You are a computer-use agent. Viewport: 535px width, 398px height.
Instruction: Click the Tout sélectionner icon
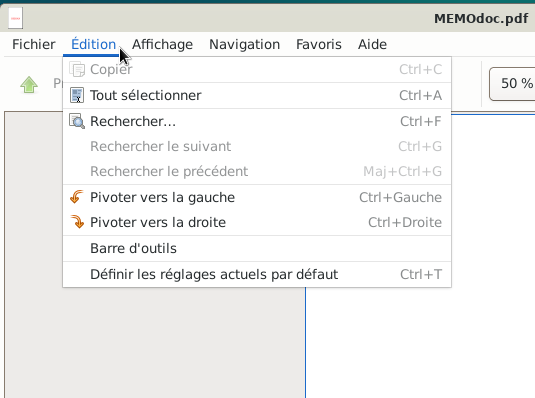(x=77, y=95)
